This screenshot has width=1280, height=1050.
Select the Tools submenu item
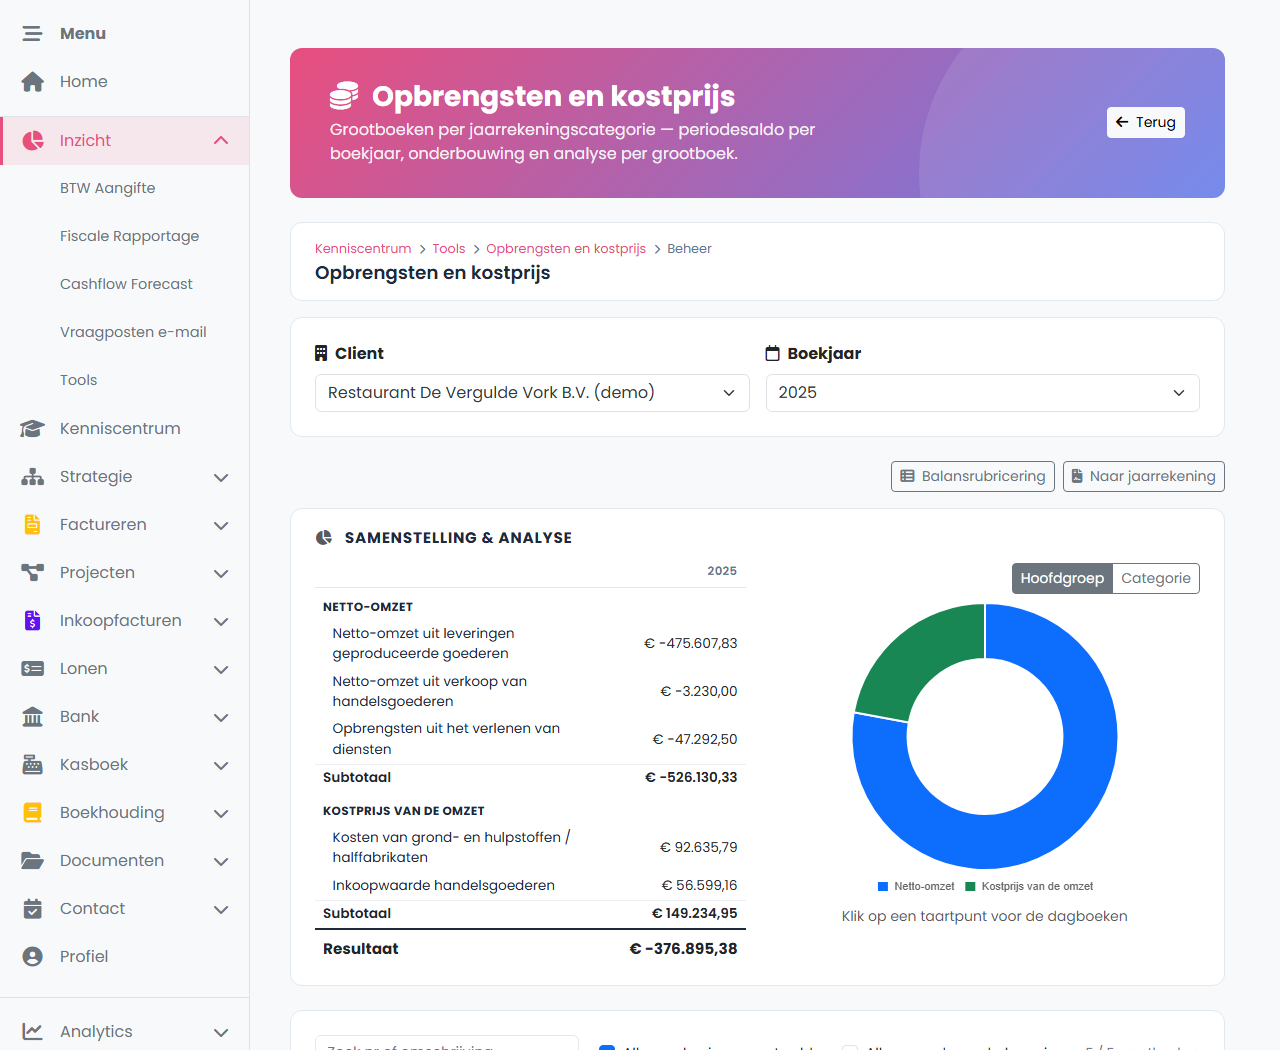point(79,380)
